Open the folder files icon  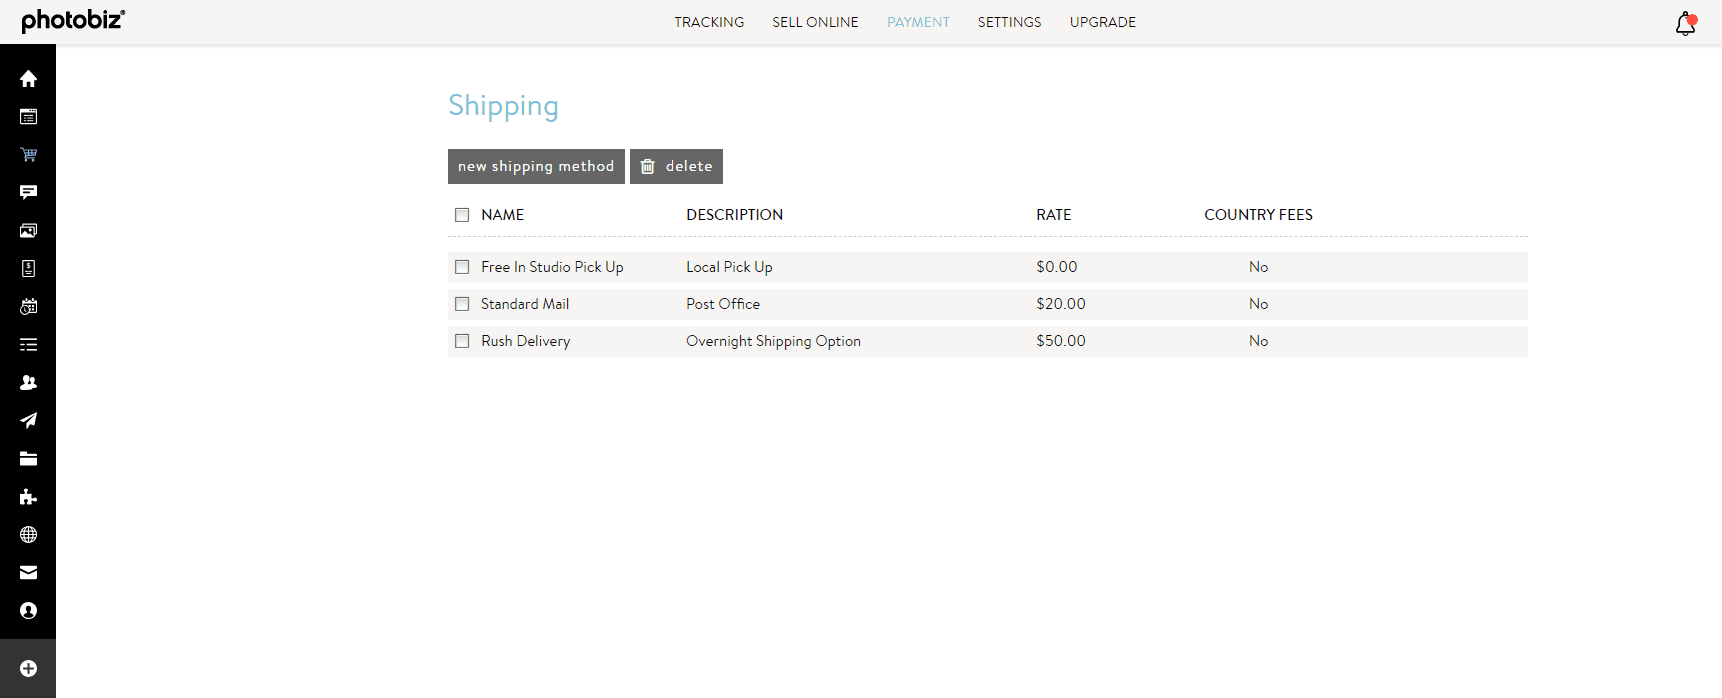(28, 458)
